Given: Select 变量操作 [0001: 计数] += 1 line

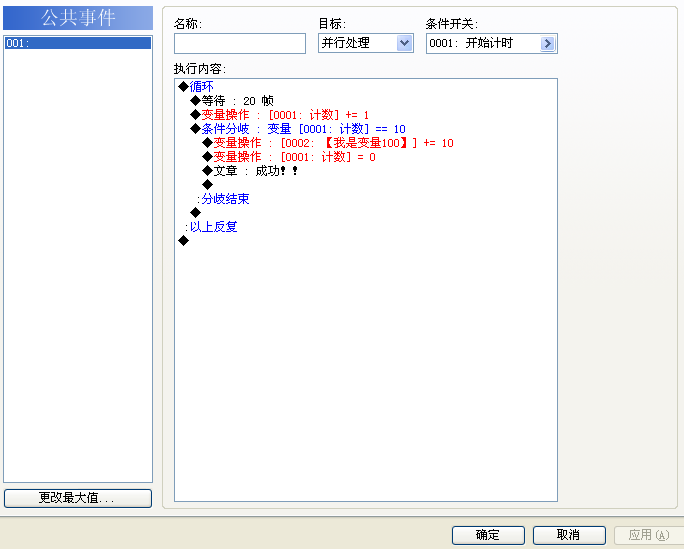Looking at the screenshot, I should [x=280, y=115].
